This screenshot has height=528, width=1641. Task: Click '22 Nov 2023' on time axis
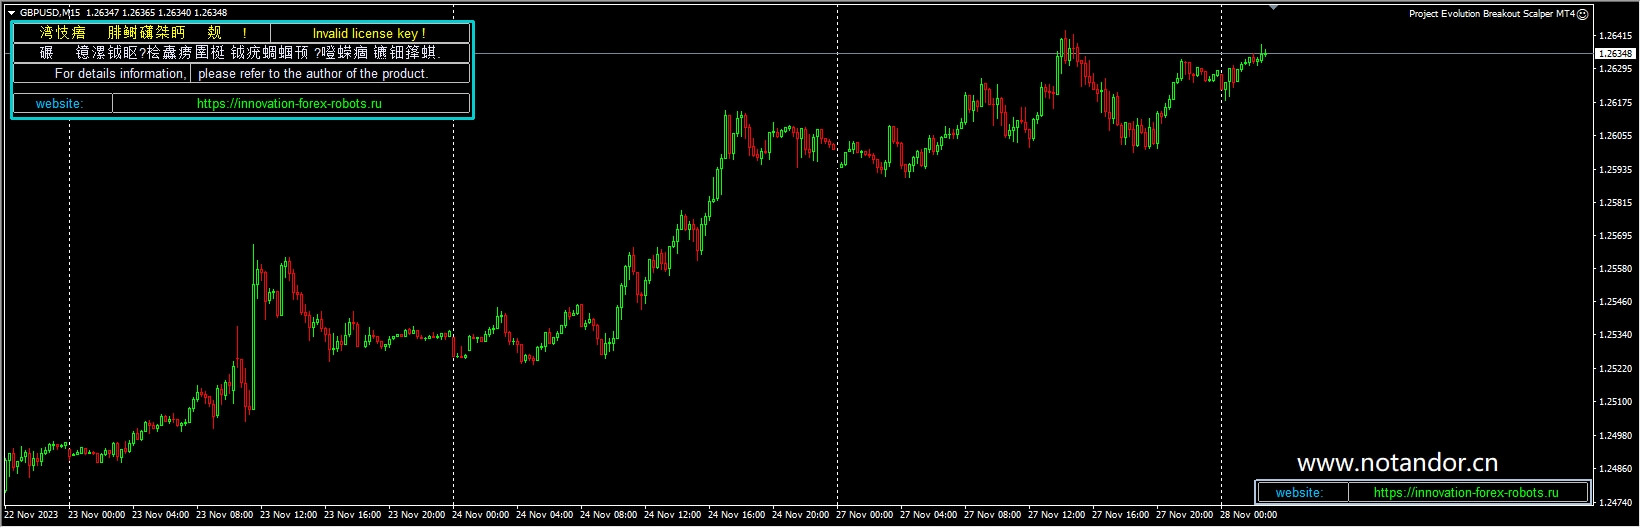(31, 515)
